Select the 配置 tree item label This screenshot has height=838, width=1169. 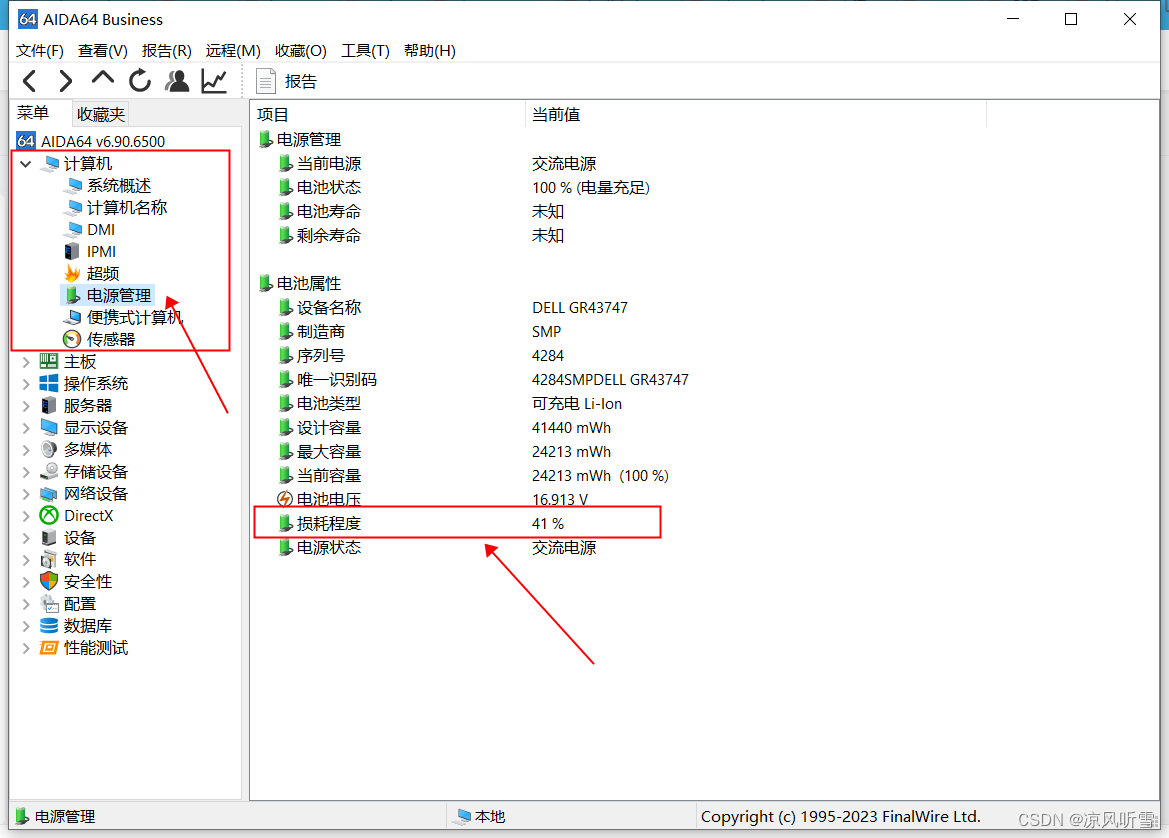pos(80,604)
